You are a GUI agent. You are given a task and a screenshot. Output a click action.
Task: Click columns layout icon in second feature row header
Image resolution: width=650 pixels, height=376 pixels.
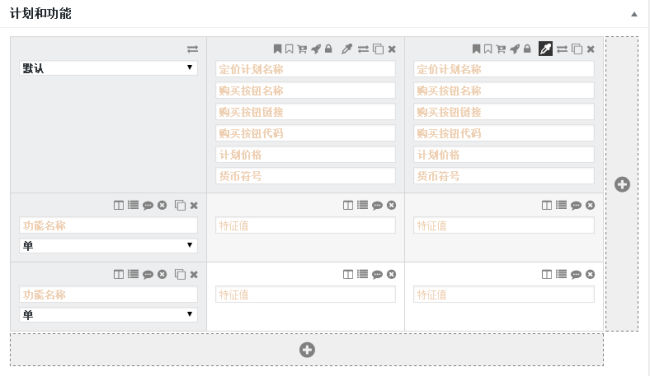pos(119,274)
